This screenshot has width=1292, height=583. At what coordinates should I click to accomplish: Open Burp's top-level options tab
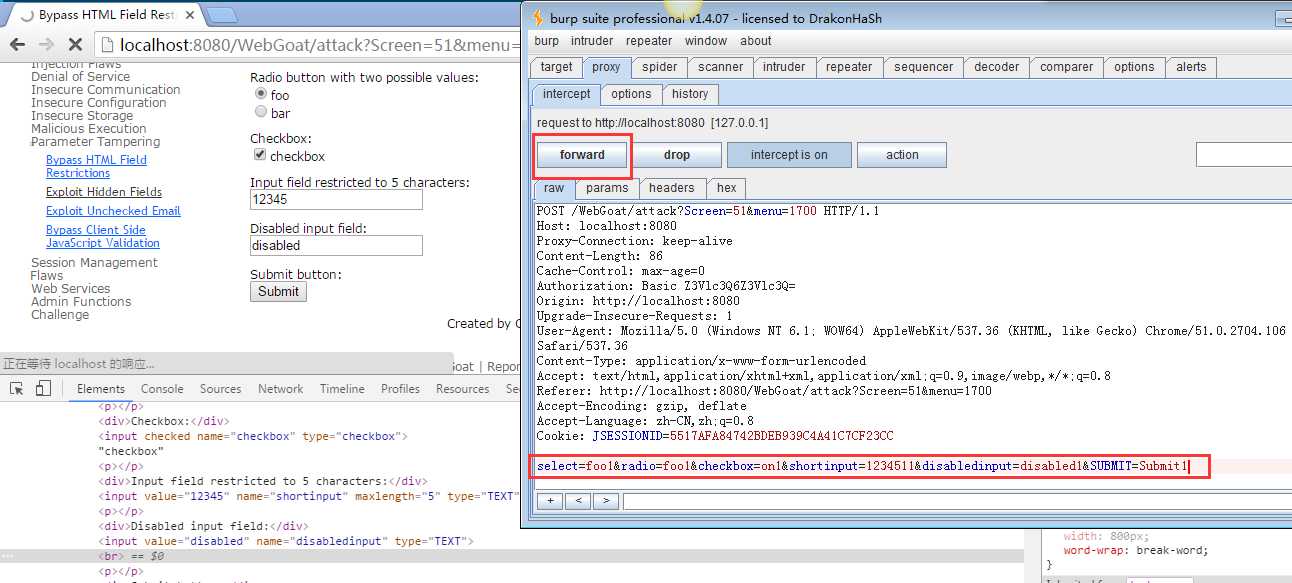[x=1134, y=67]
